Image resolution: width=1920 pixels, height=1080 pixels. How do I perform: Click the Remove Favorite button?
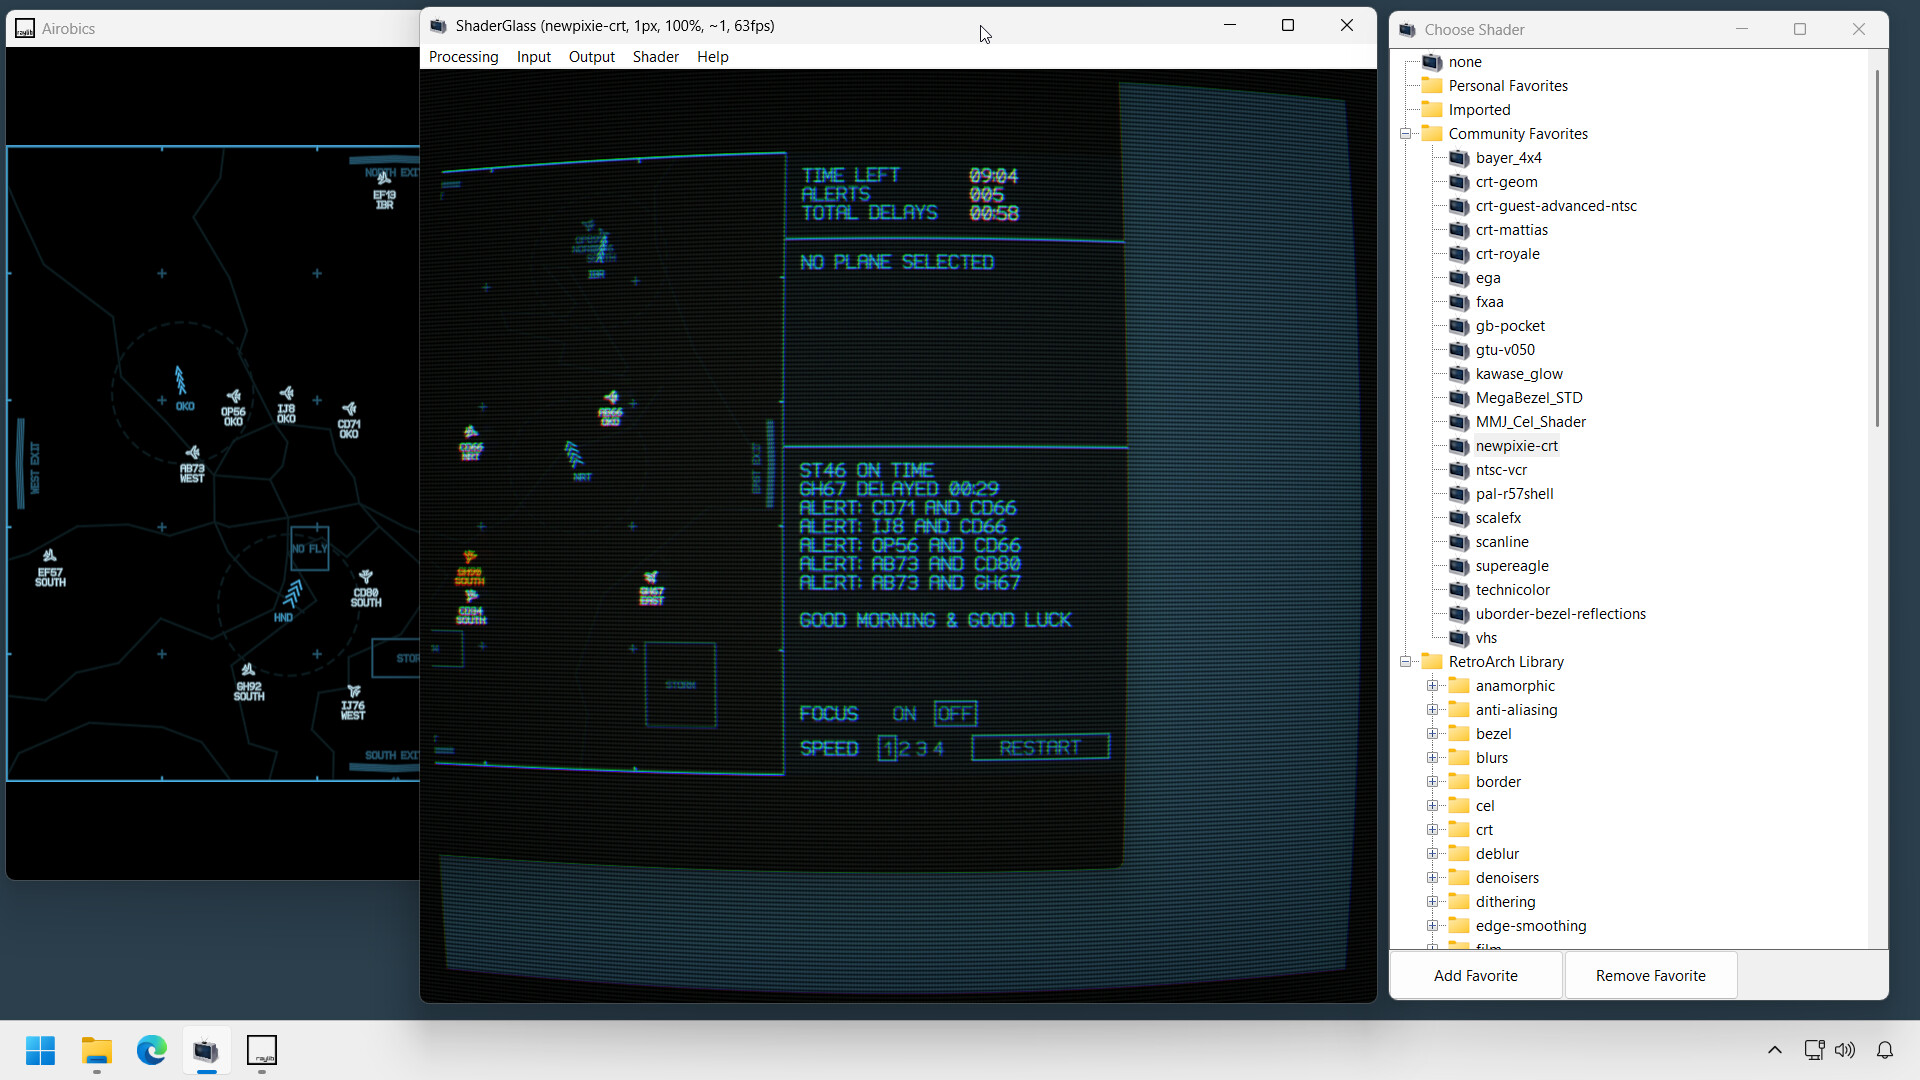pyautogui.click(x=1650, y=975)
